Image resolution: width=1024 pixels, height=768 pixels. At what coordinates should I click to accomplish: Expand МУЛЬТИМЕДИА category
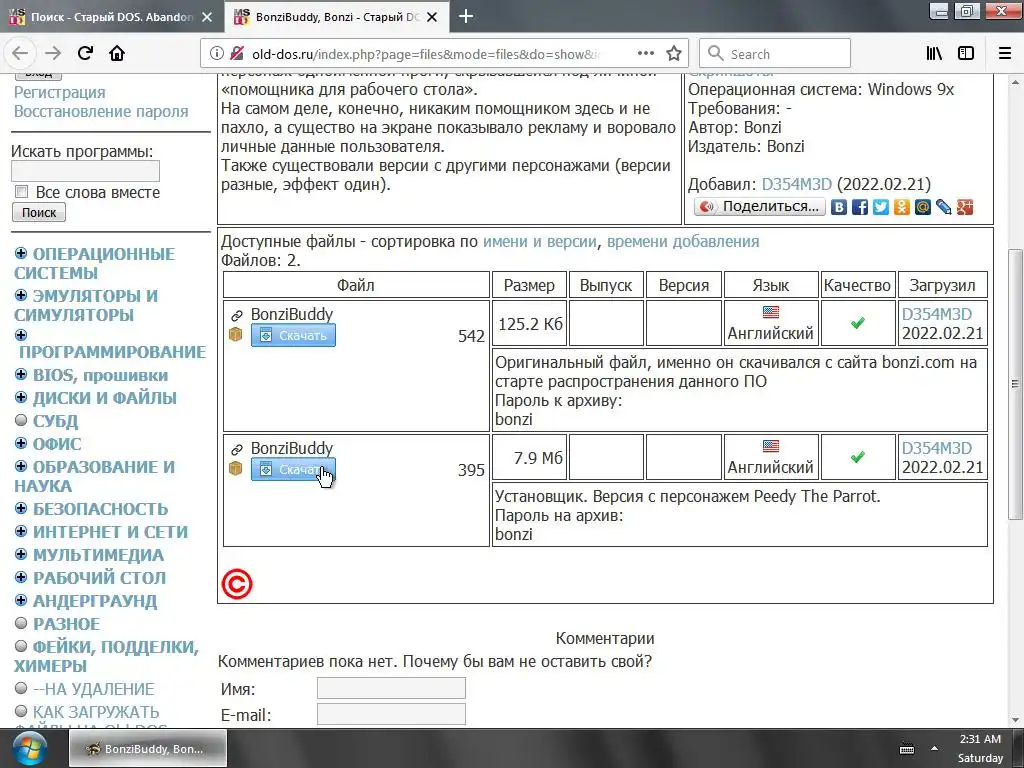click(x=21, y=554)
